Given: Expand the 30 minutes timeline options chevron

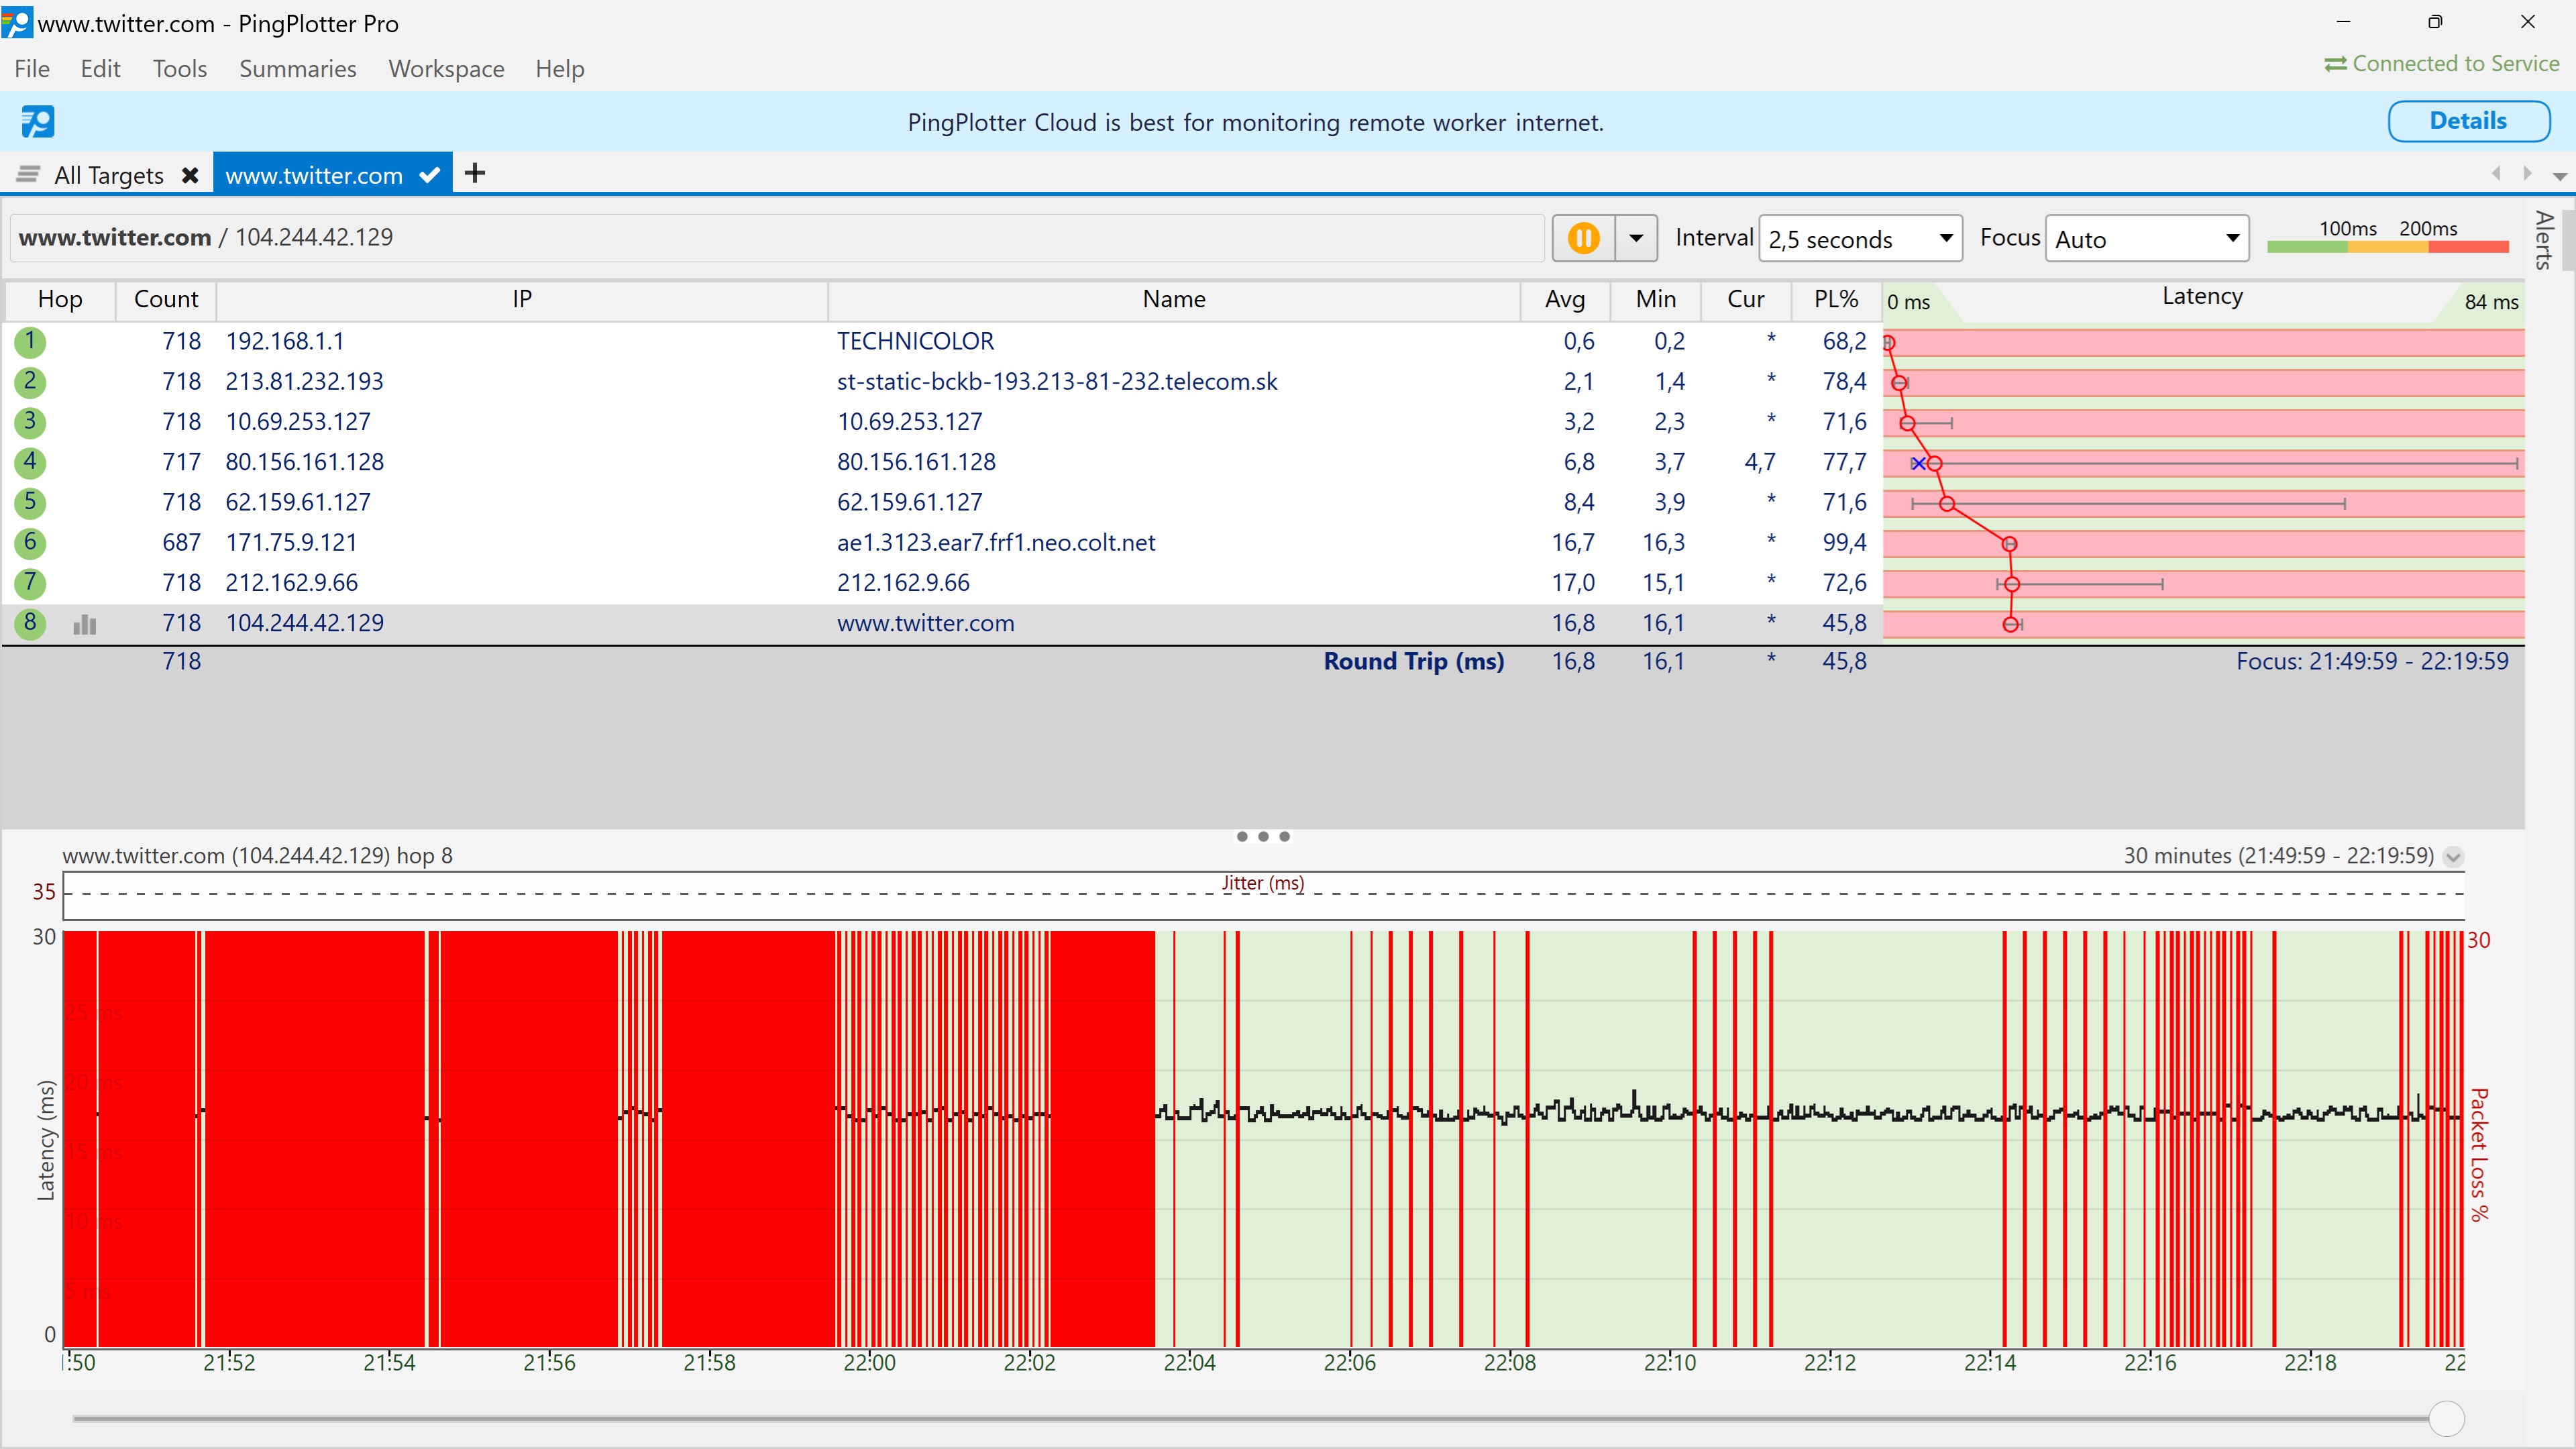Looking at the screenshot, I should [2453, 857].
